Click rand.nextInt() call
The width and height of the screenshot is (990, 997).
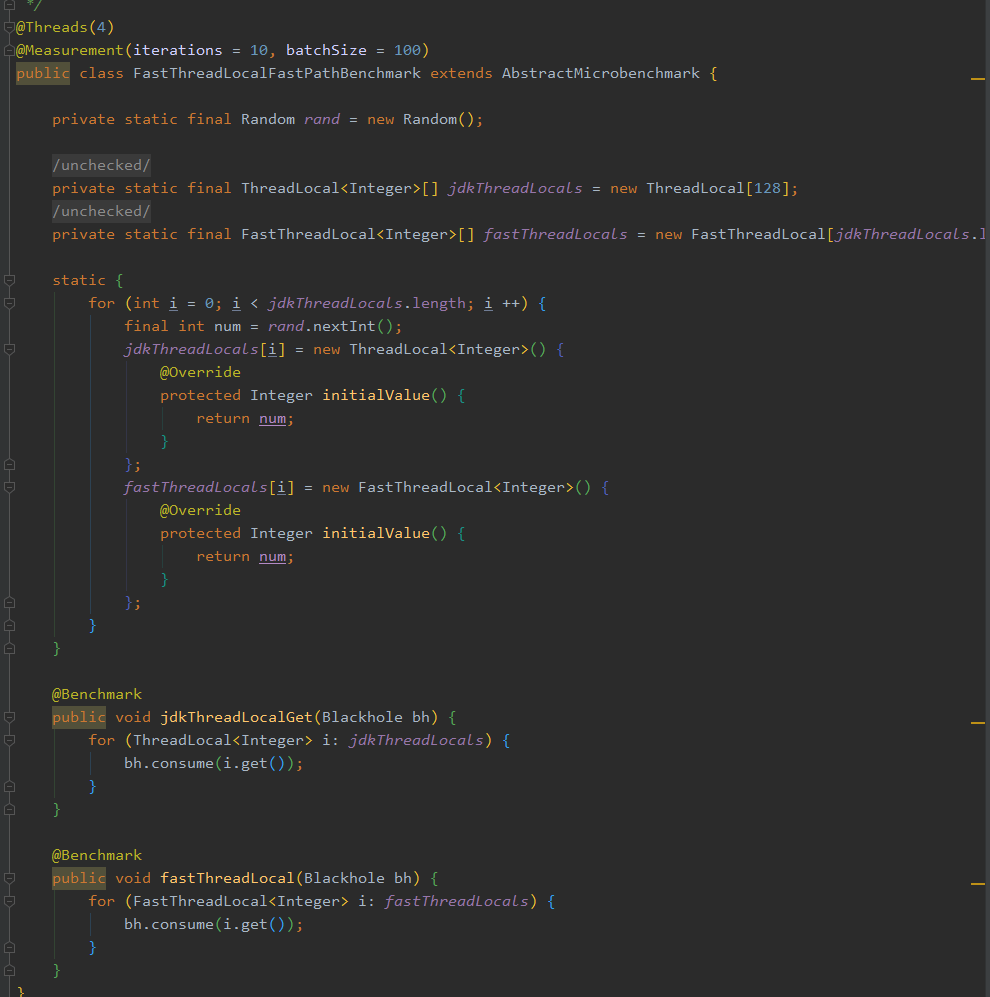(331, 326)
